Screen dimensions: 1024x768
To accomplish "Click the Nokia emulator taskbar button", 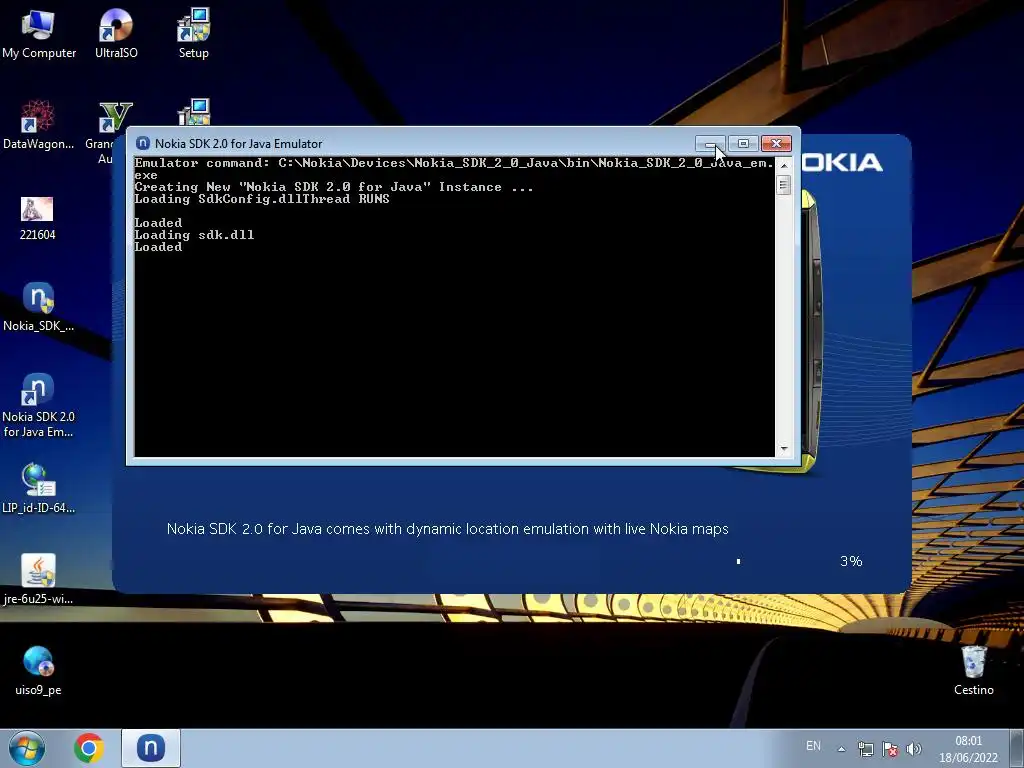I will (x=150, y=748).
